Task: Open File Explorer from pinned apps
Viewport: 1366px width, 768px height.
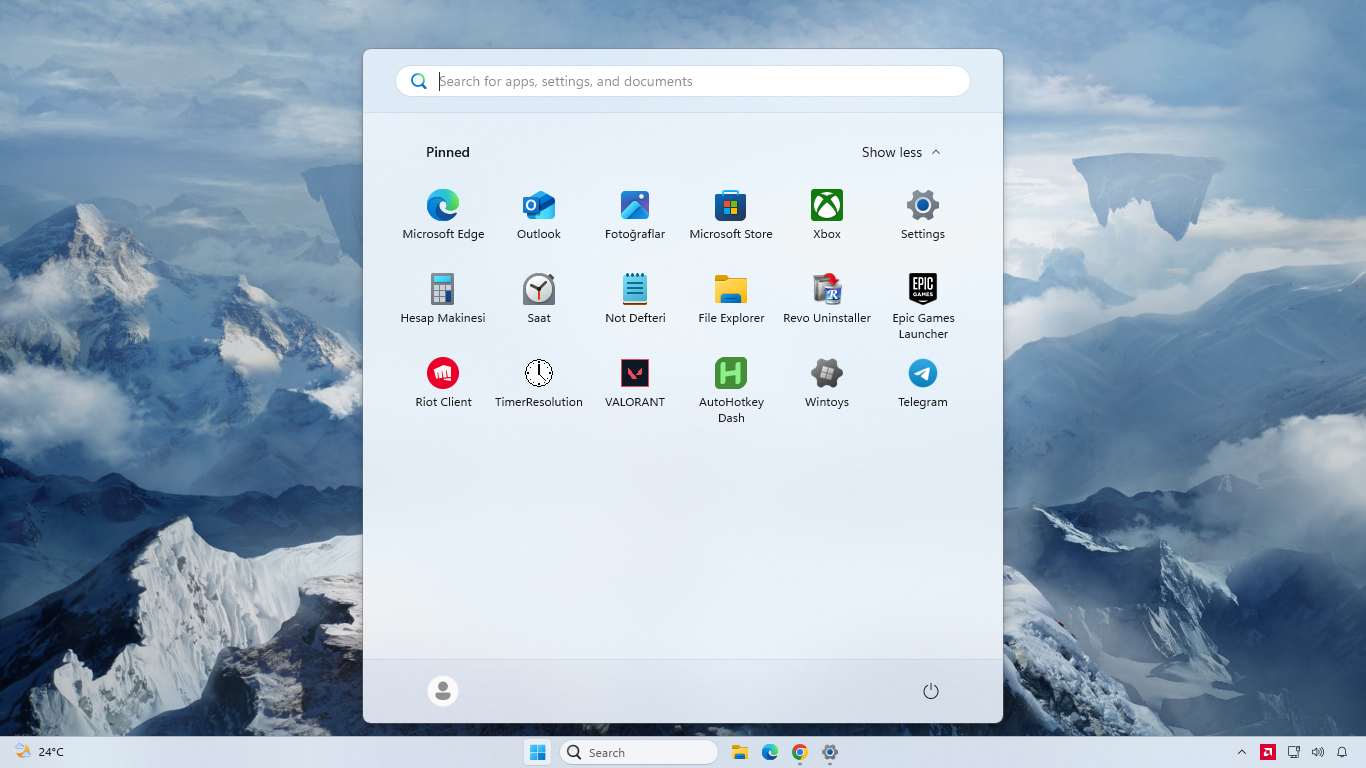Action: point(731,299)
